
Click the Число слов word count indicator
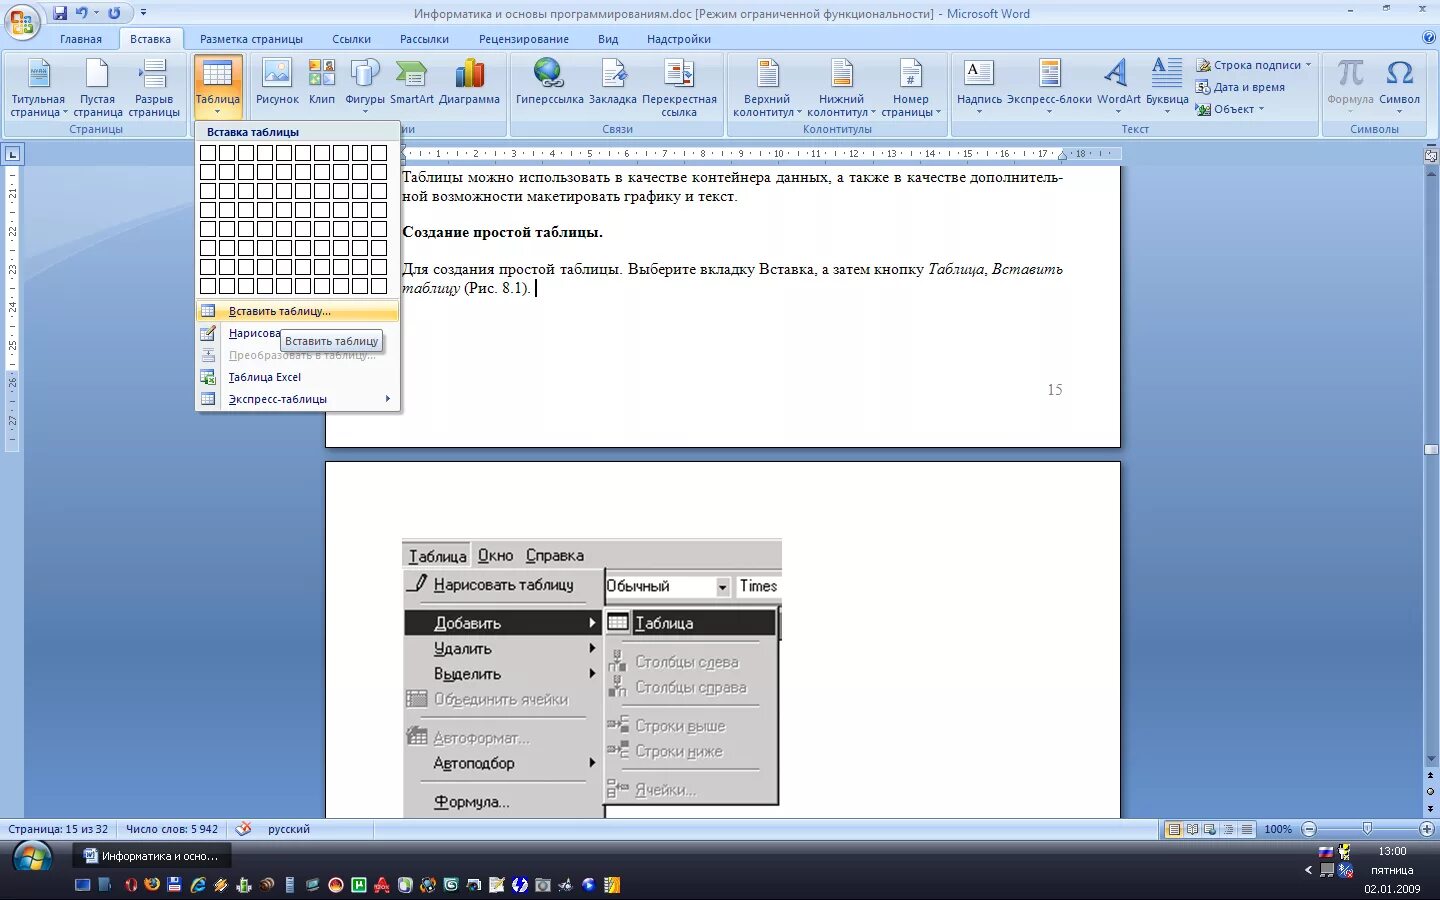171,829
